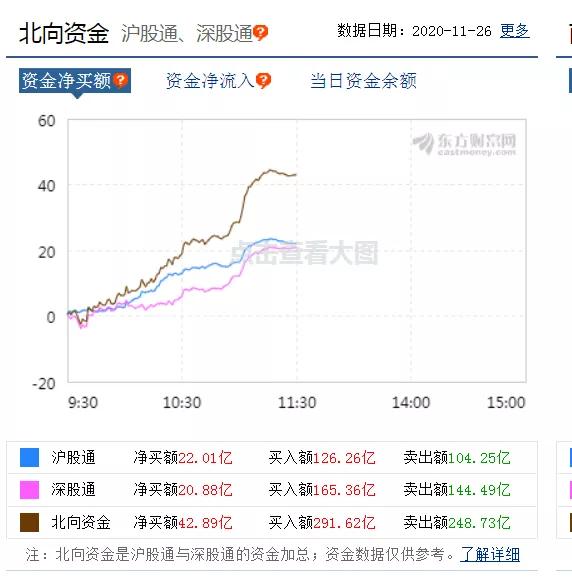Click 北向资金 买入额 291.62亿 value

tap(344, 523)
